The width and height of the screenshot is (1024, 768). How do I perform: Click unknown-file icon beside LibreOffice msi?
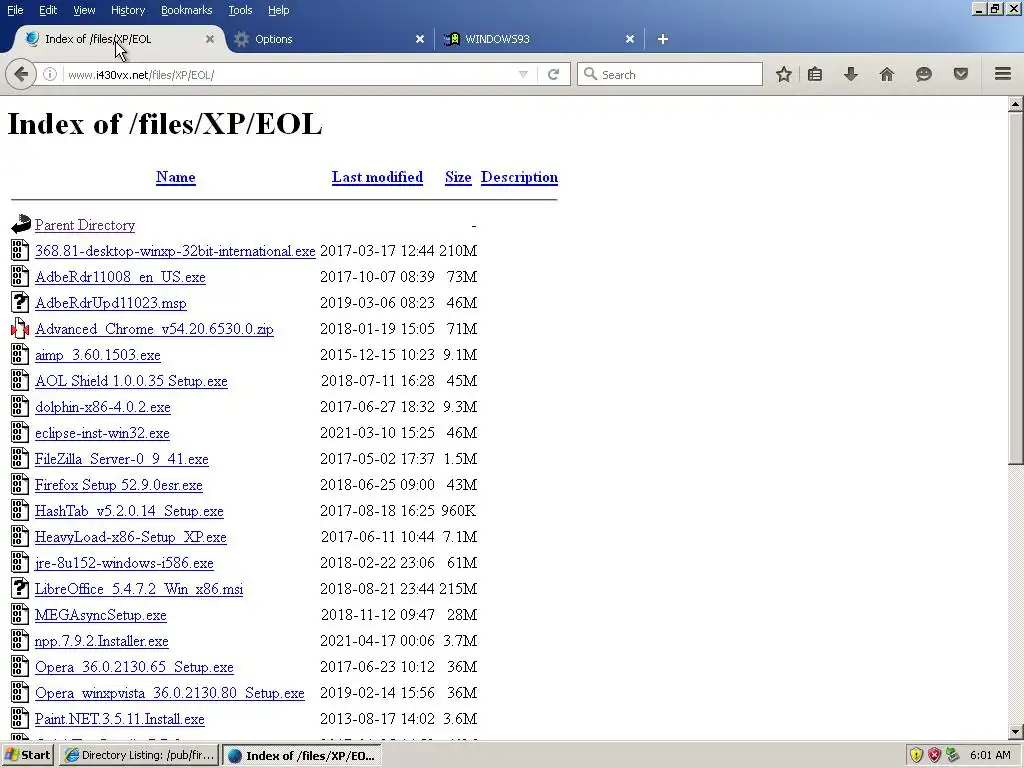tap(20, 588)
